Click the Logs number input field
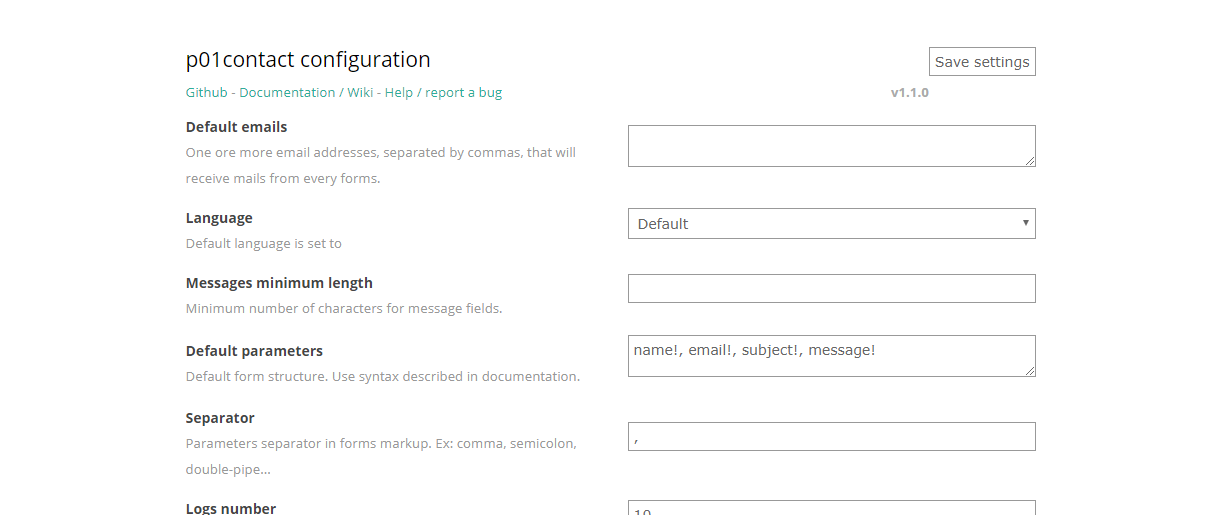This screenshot has width=1213, height=515. (831, 508)
